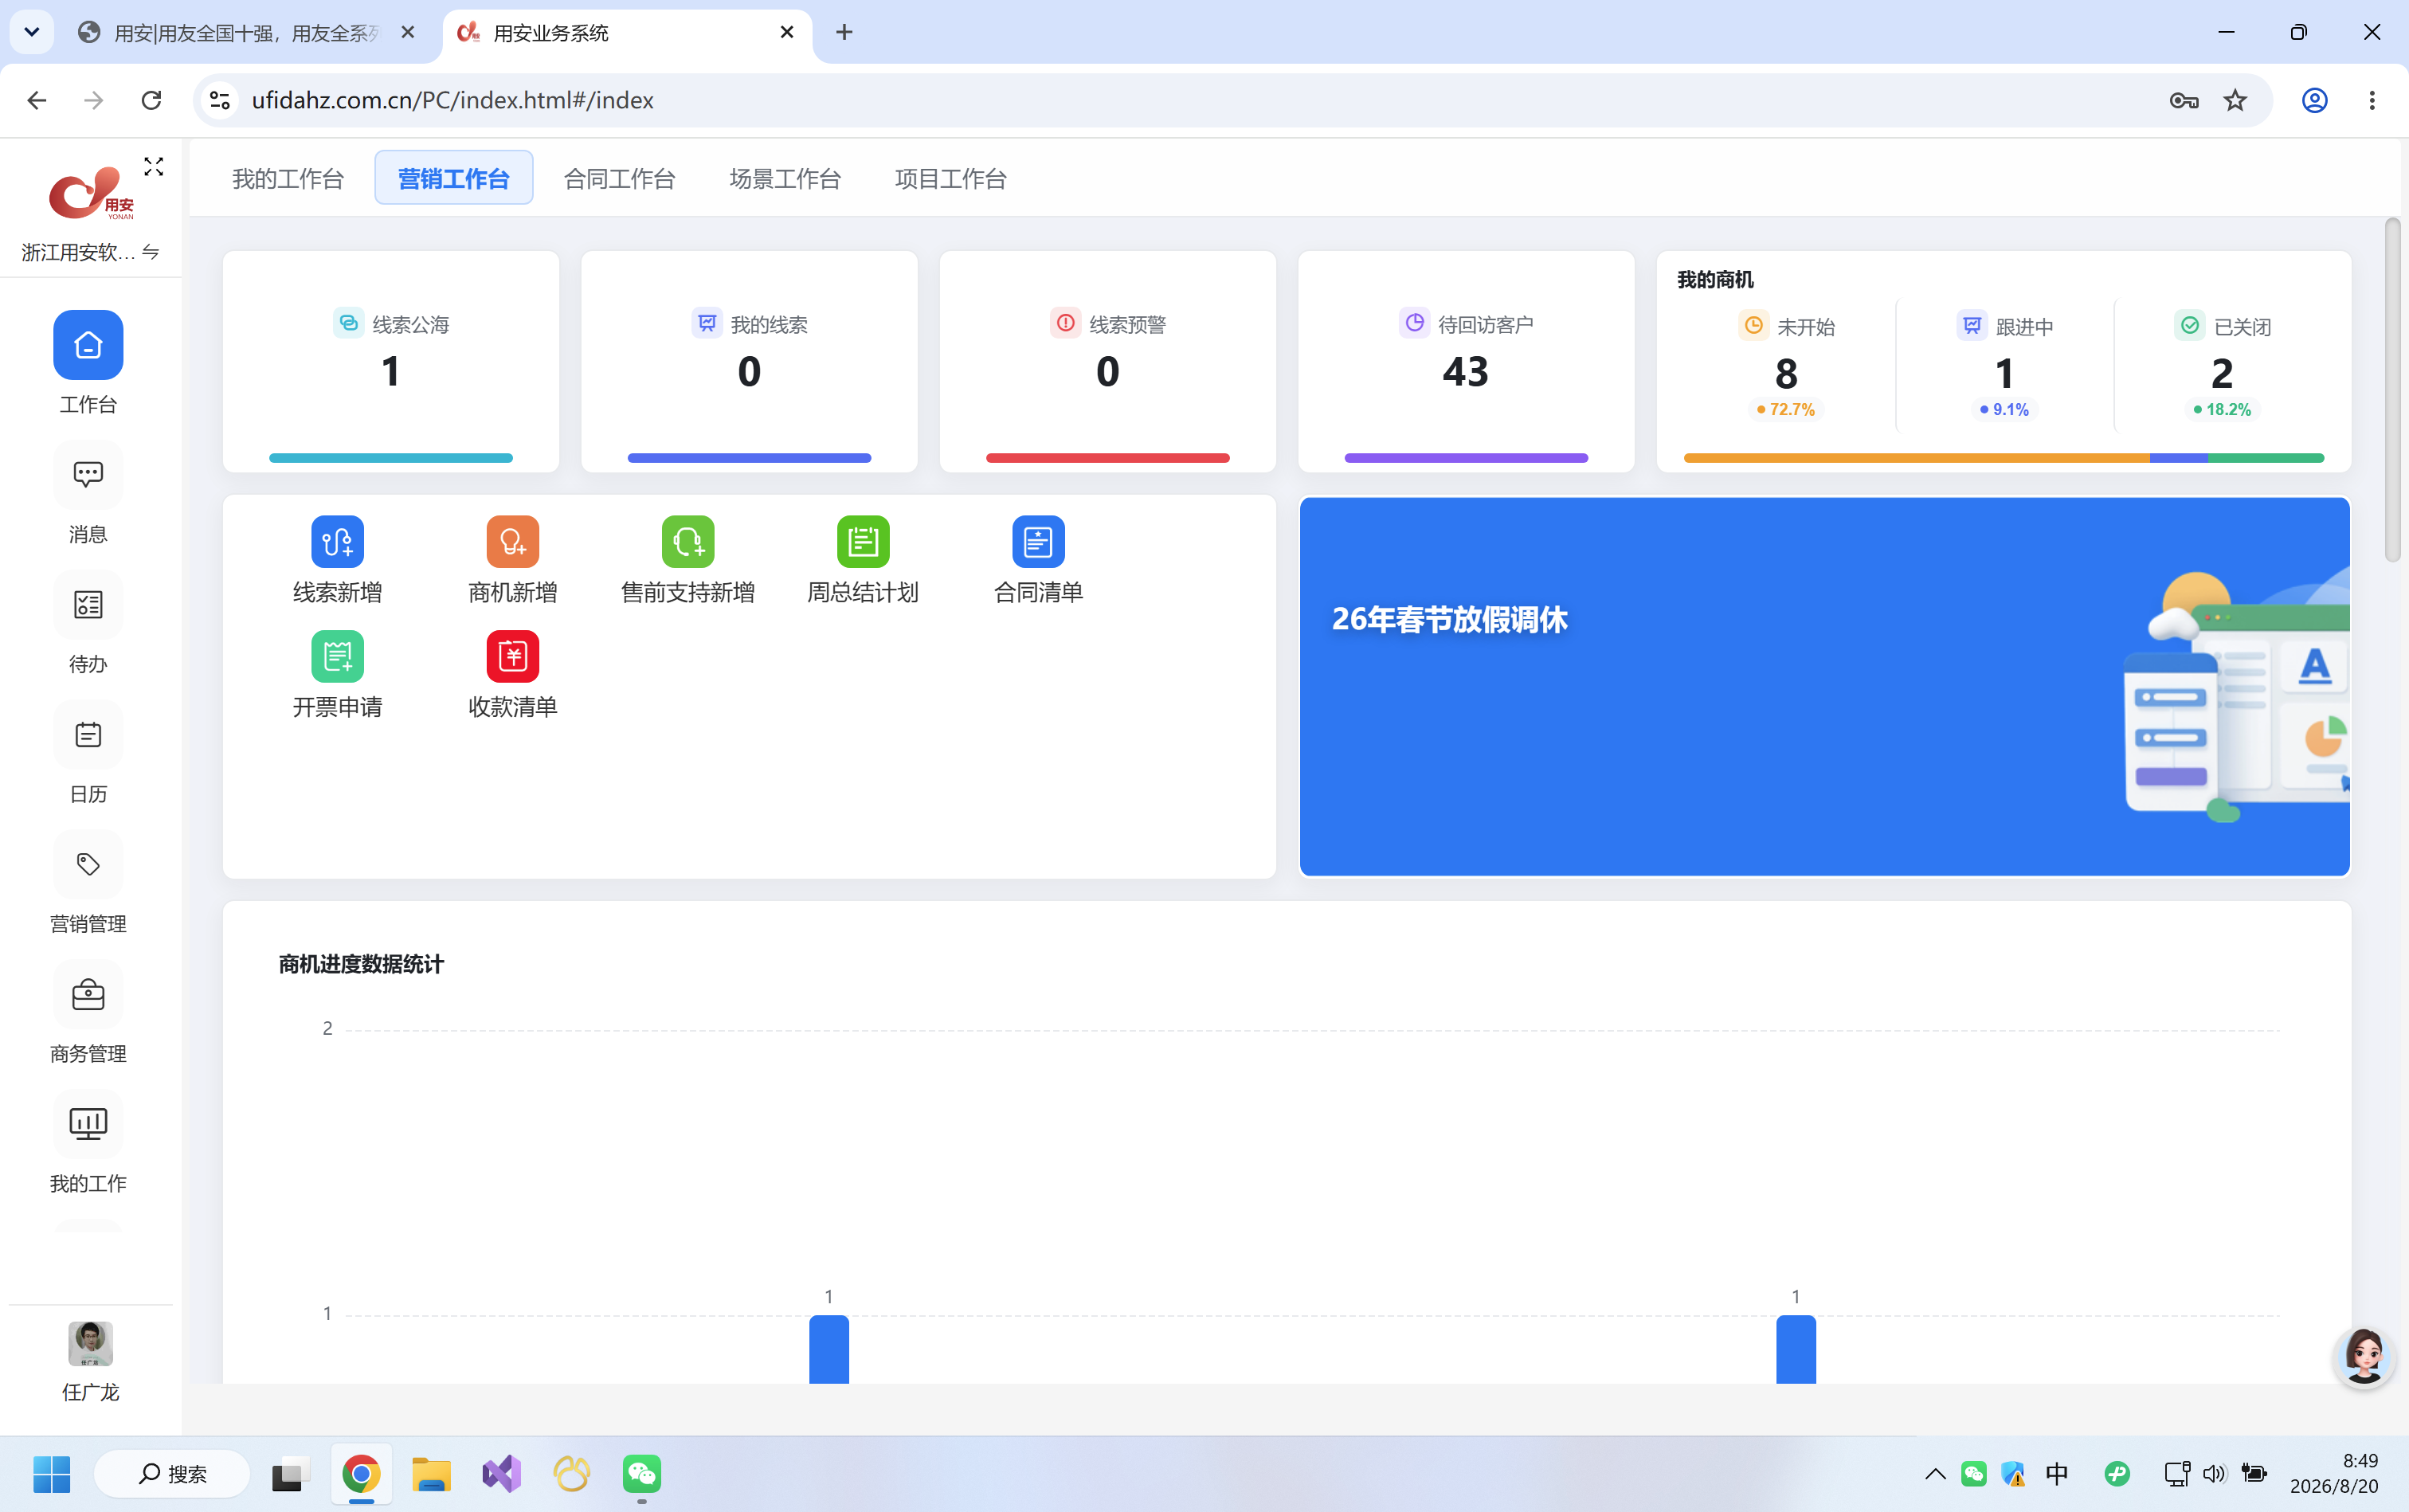This screenshot has height=1512, width=2409.
Task: Click orange segment of 我的商机 progress bar
Action: (1916, 458)
